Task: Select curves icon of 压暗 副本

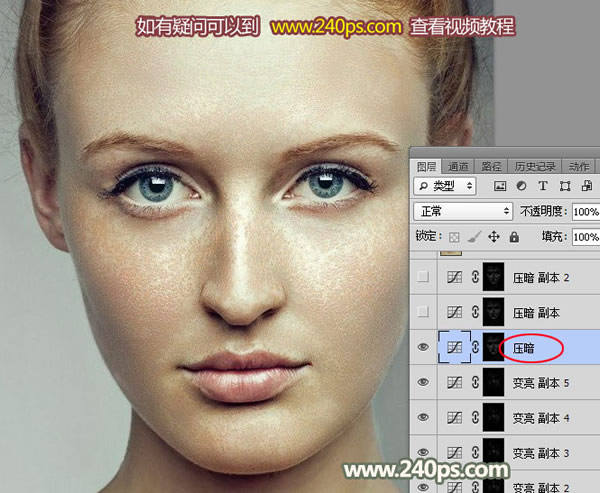Action: pyautogui.click(x=454, y=312)
